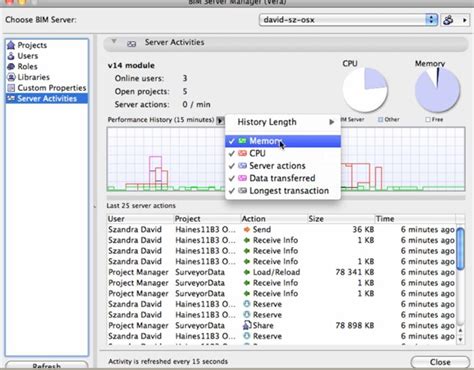This screenshot has height=370, width=474.
Task: Click the scrollbar down arrow of actions list
Action: click(x=460, y=339)
